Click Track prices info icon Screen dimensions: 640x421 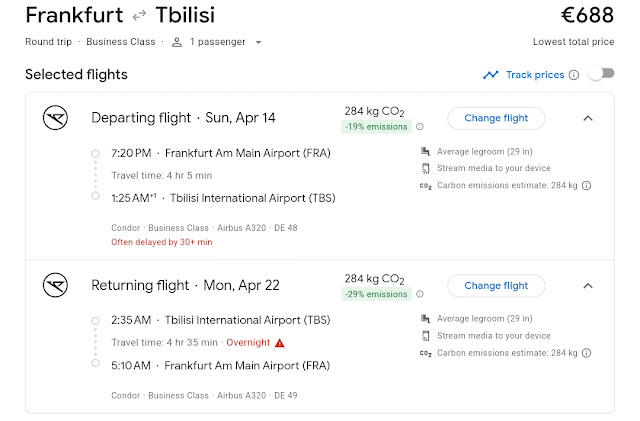click(574, 75)
